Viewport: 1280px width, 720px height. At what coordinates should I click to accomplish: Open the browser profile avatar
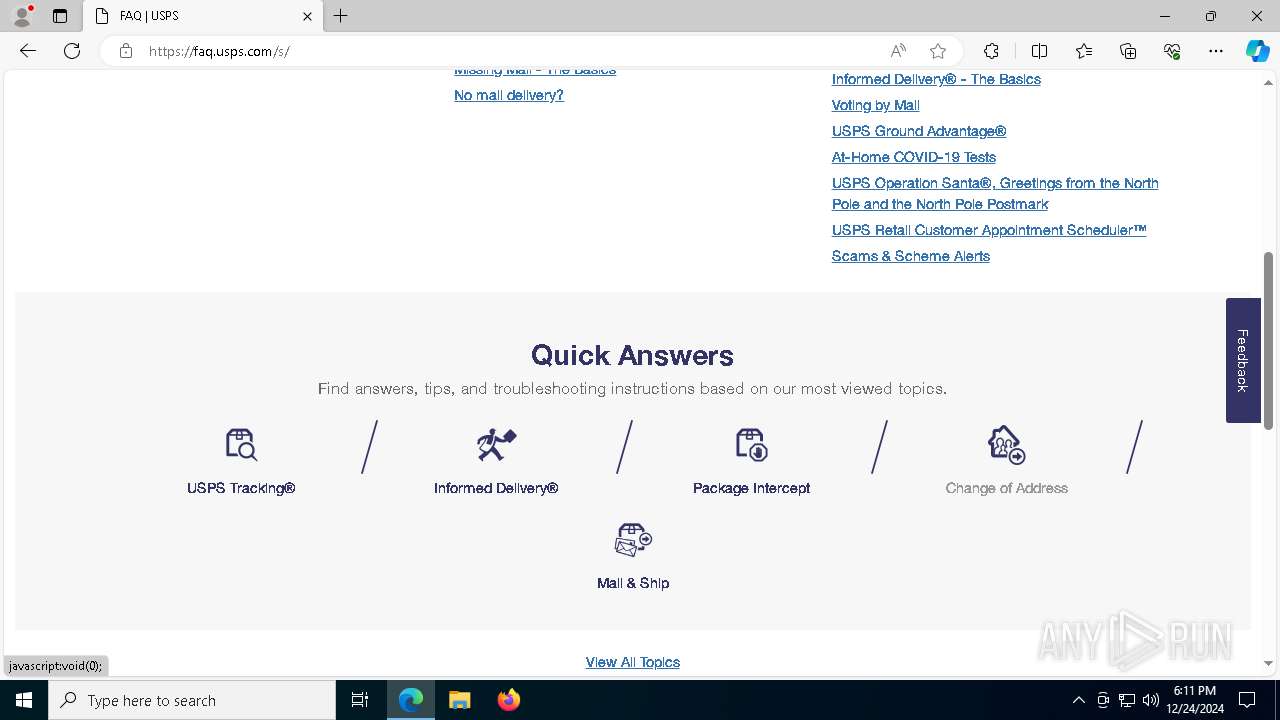pos(22,16)
